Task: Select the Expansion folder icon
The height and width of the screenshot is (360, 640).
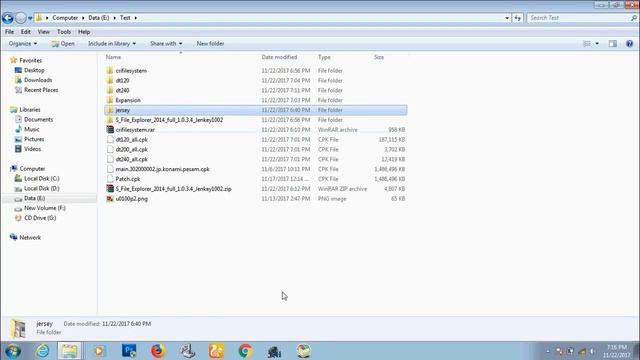Action: click(110, 100)
